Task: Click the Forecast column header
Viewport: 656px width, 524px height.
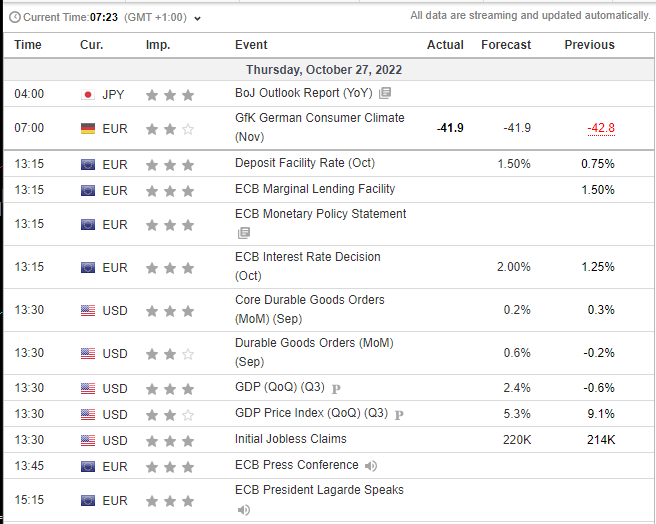Action: point(506,45)
